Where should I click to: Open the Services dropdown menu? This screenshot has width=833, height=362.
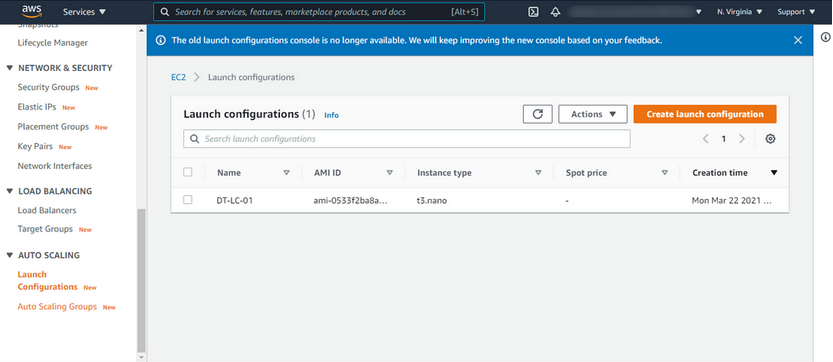coord(84,12)
